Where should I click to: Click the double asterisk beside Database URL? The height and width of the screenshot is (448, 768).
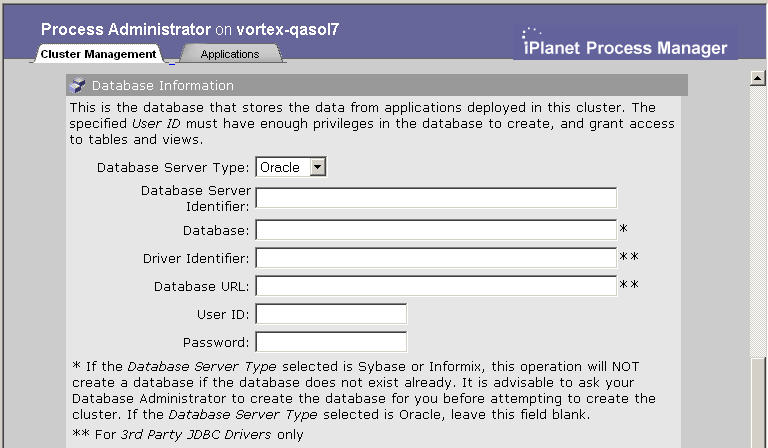[629, 284]
